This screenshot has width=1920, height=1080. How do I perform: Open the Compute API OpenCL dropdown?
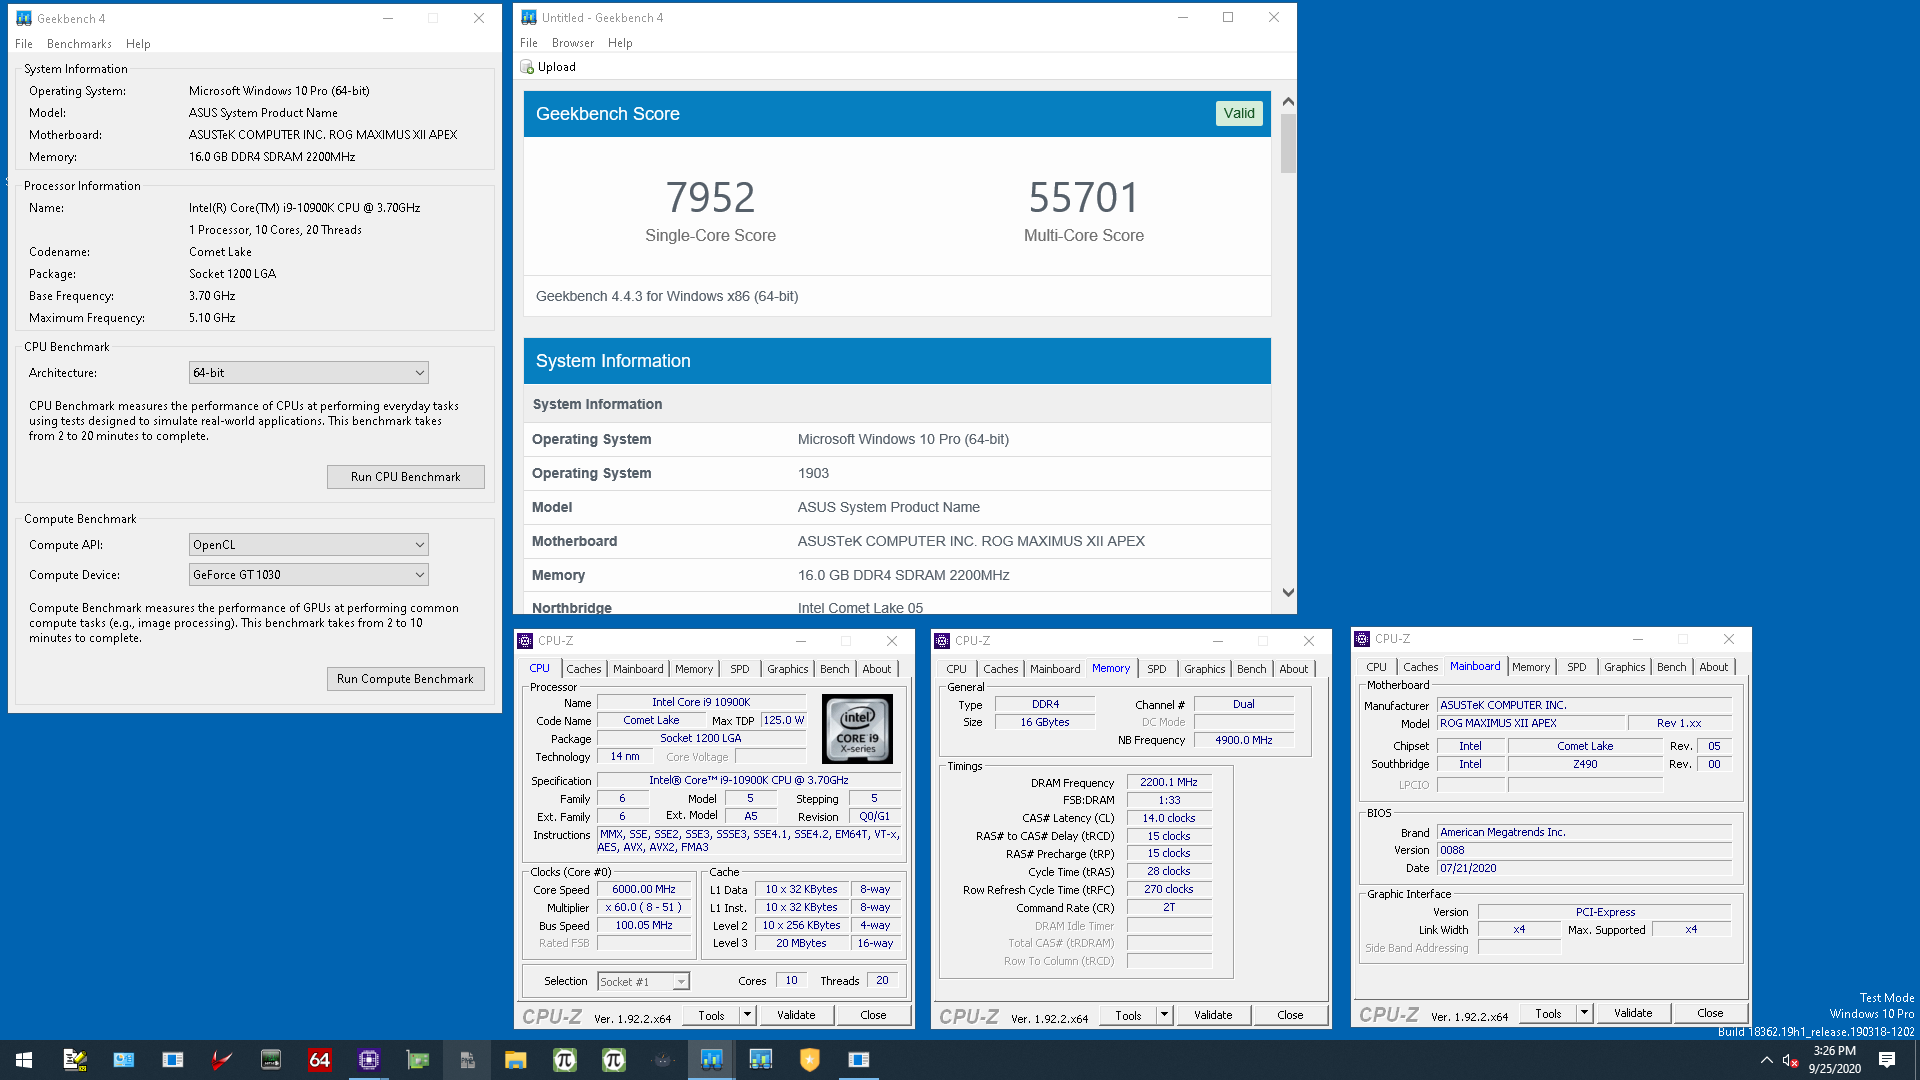(309, 545)
